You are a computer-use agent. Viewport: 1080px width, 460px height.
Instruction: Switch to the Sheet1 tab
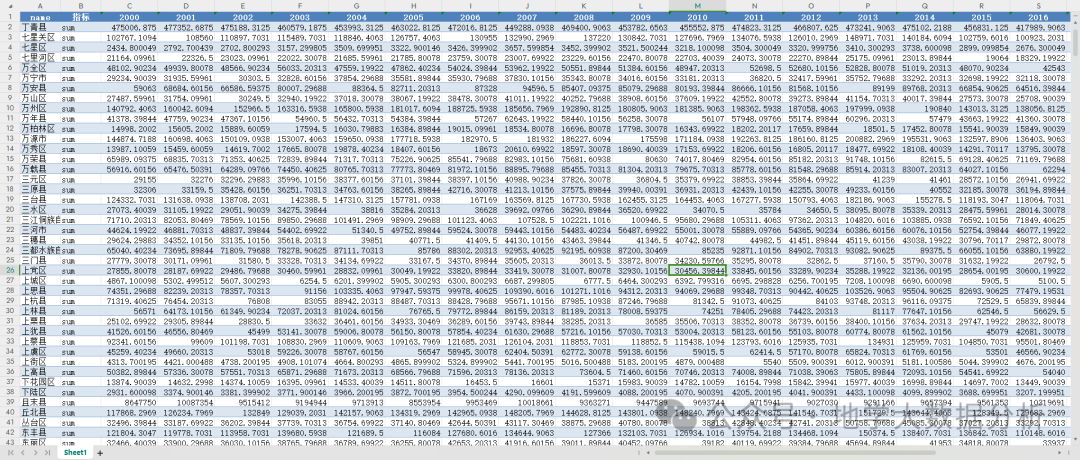click(x=75, y=453)
